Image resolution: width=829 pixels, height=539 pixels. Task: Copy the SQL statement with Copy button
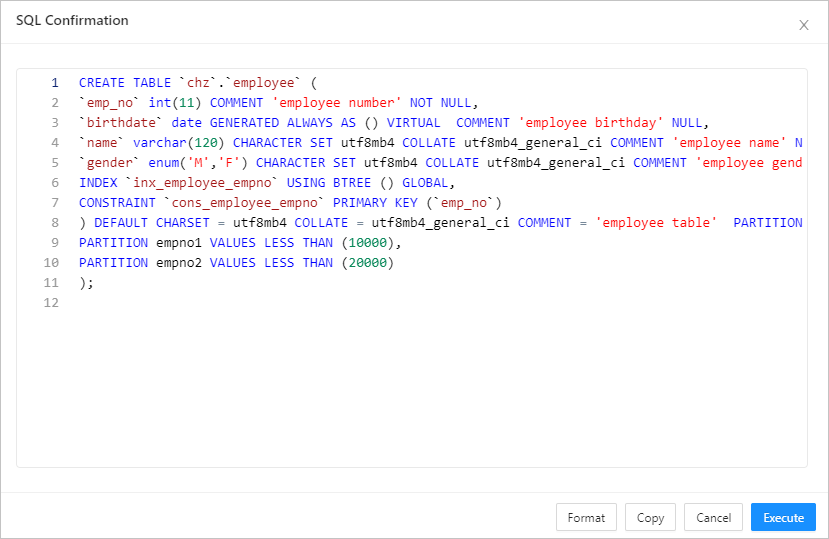(x=650, y=517)
